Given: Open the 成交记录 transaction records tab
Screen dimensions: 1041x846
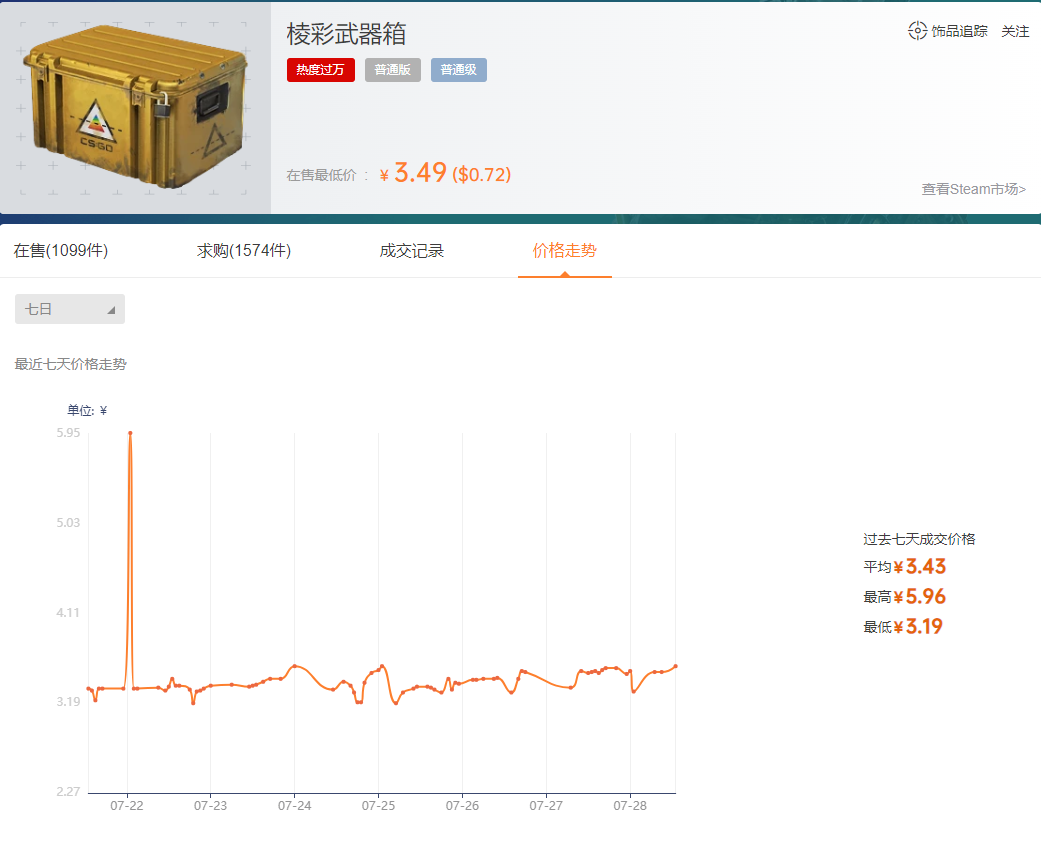Looking at the screenshot, I should point(413,251).
